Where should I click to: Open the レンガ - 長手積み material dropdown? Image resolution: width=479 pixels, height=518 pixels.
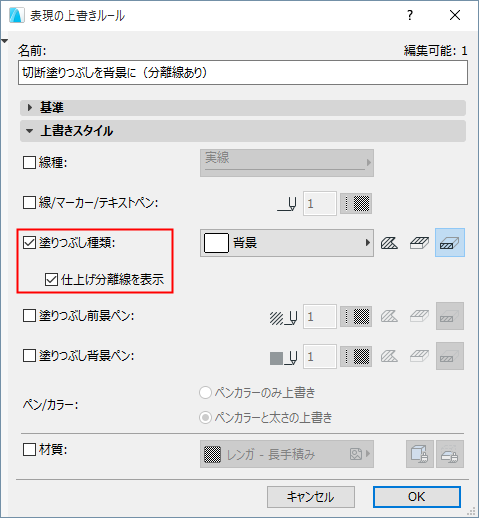pyautogui.click(x=287, y=454)
